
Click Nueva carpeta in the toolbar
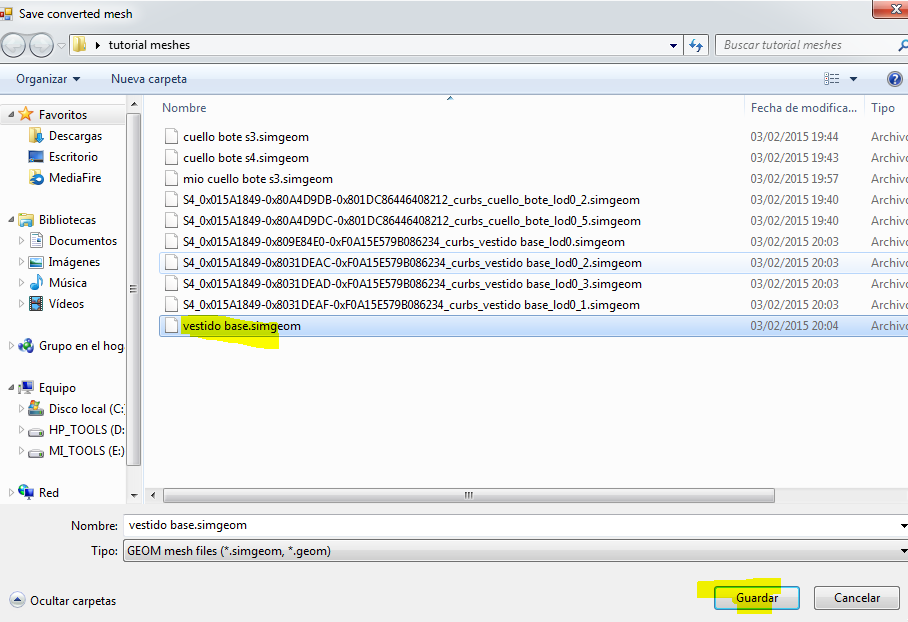[148, 79]
